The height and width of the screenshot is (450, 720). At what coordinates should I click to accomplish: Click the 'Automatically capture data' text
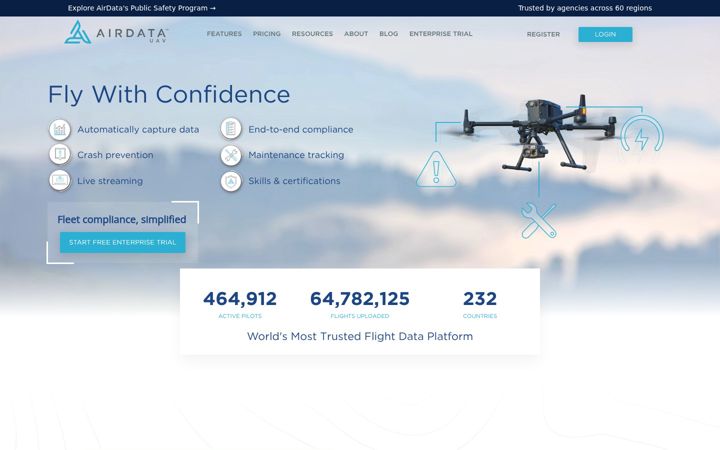pyautogui.click(x=138, y=129)
